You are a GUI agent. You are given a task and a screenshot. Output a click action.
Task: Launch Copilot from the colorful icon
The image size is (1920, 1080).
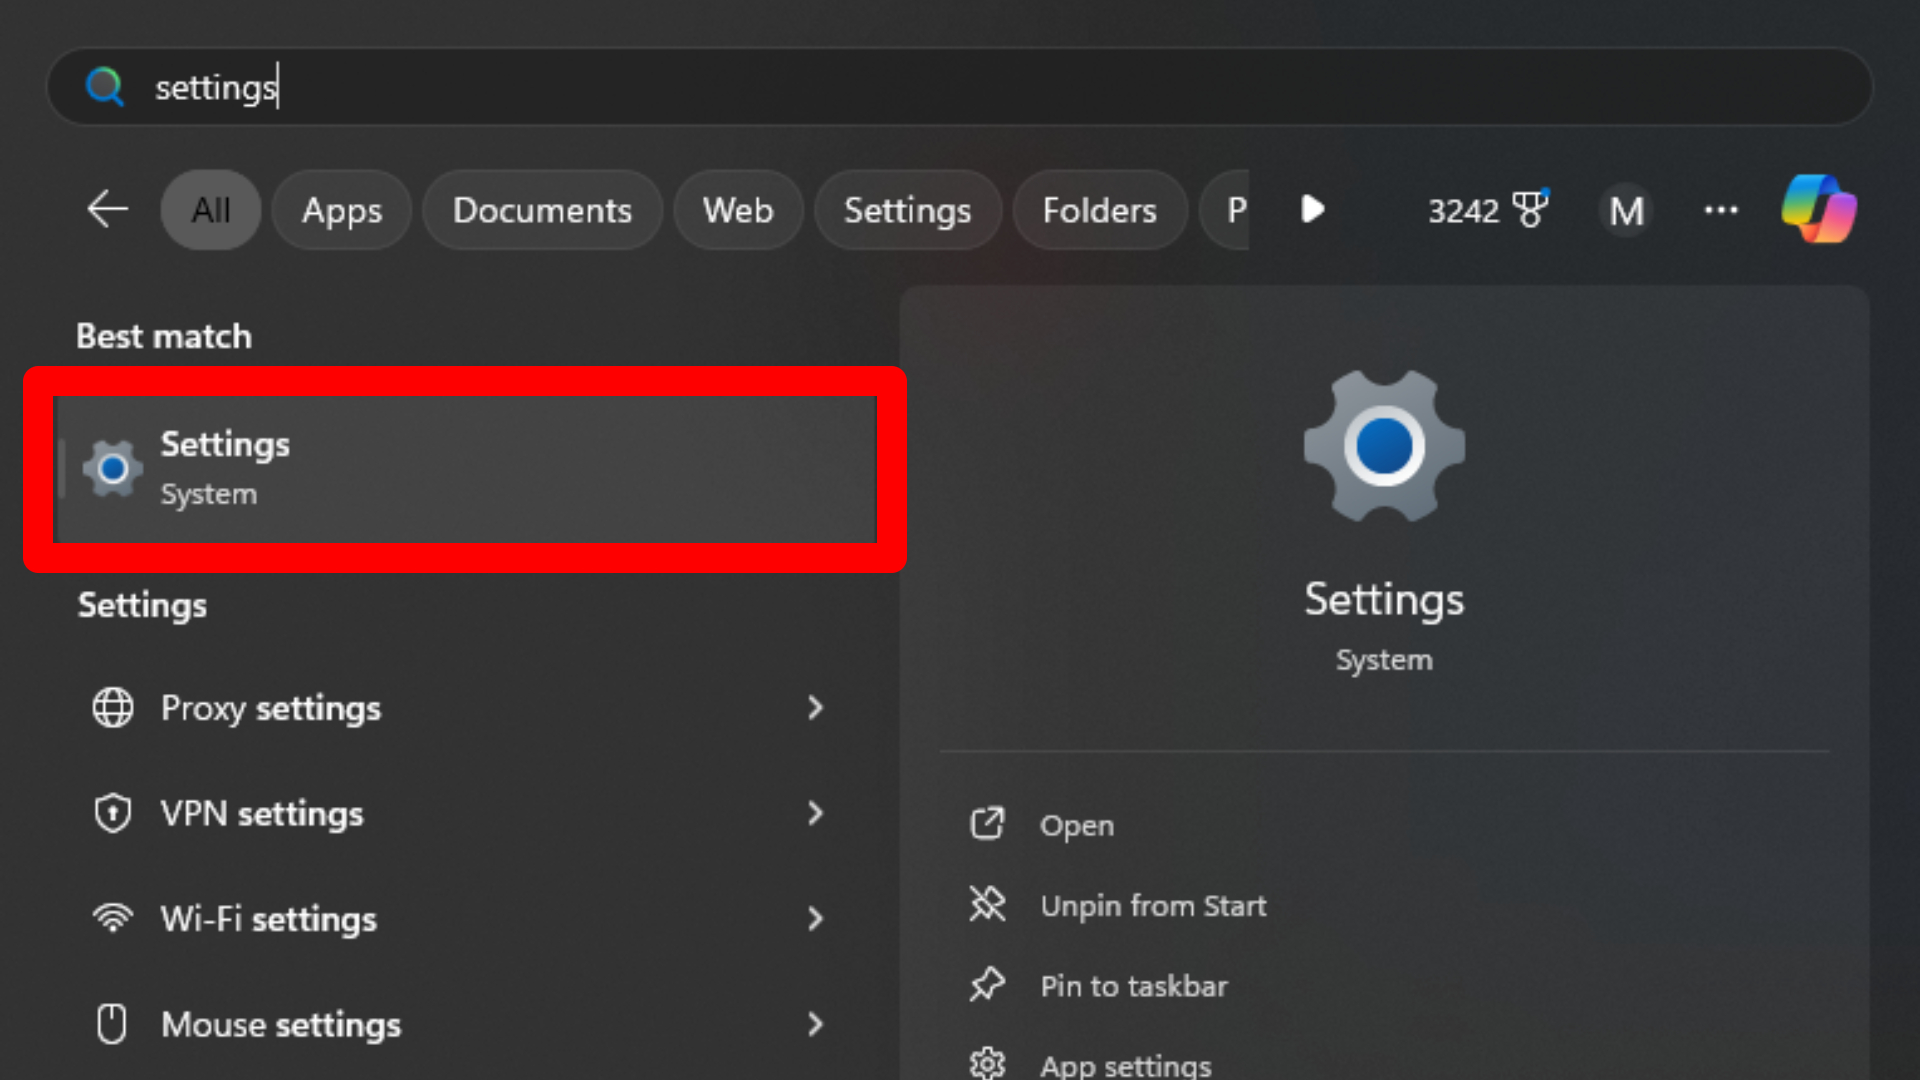click(1819, 209)
